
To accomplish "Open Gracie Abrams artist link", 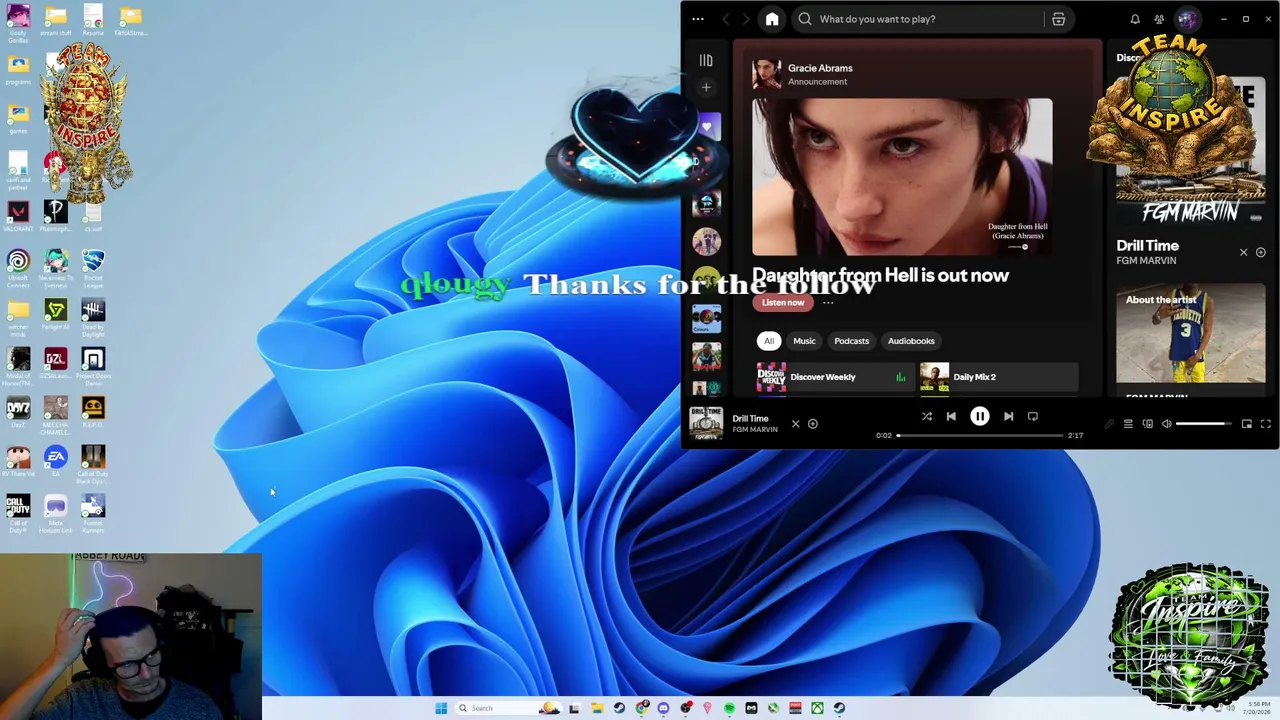I will [x=820, y=68].
